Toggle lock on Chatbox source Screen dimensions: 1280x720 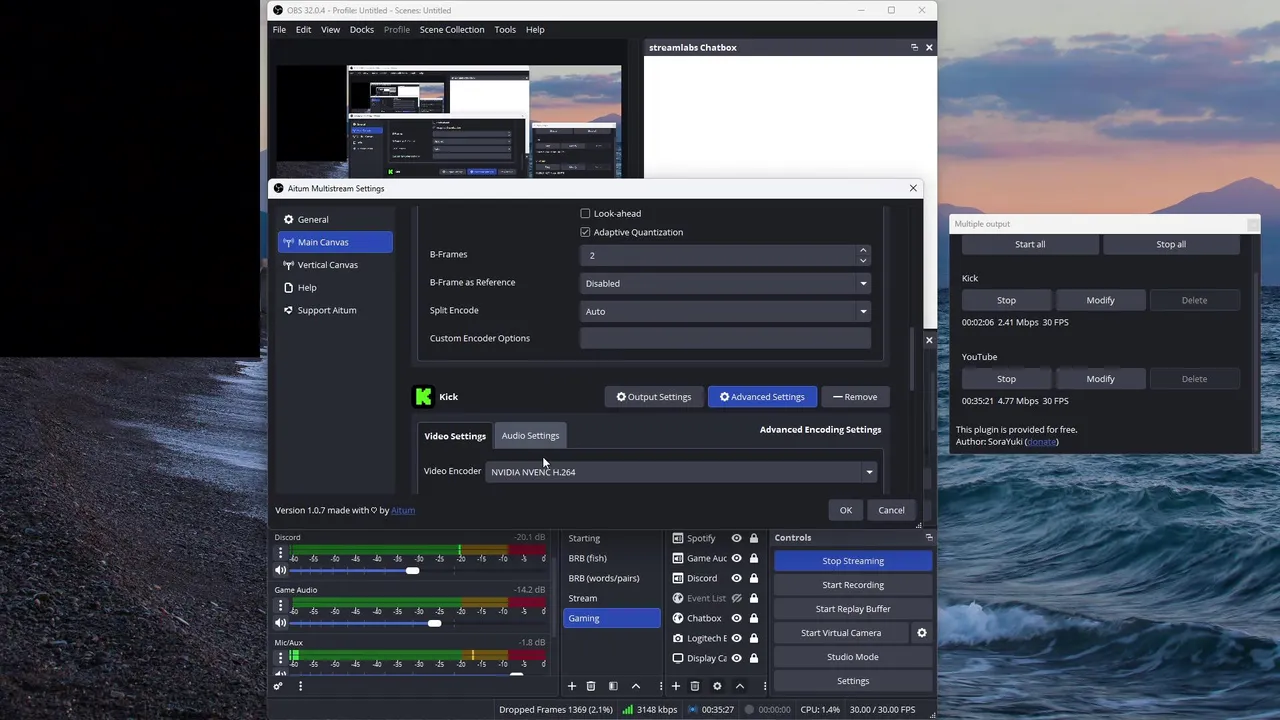(754, 618)
